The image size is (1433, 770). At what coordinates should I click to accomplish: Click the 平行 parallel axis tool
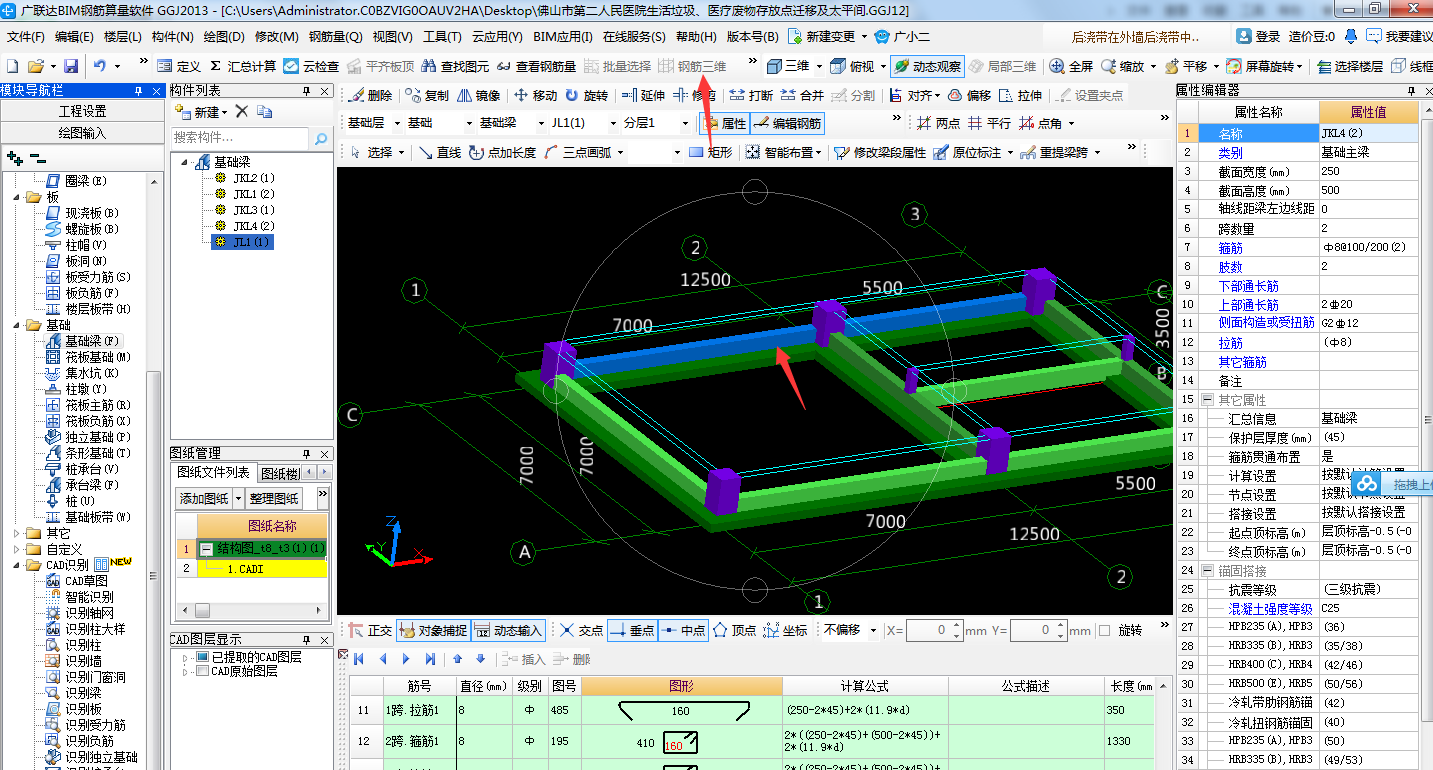coord(988,124)
